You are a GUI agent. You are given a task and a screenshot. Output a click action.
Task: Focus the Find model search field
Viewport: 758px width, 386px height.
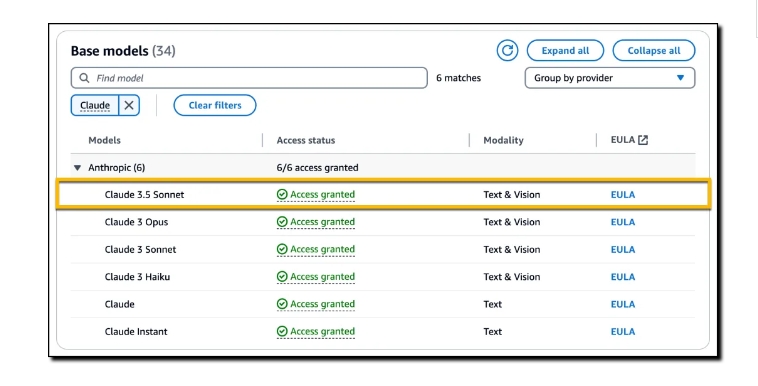click(249, 78)
